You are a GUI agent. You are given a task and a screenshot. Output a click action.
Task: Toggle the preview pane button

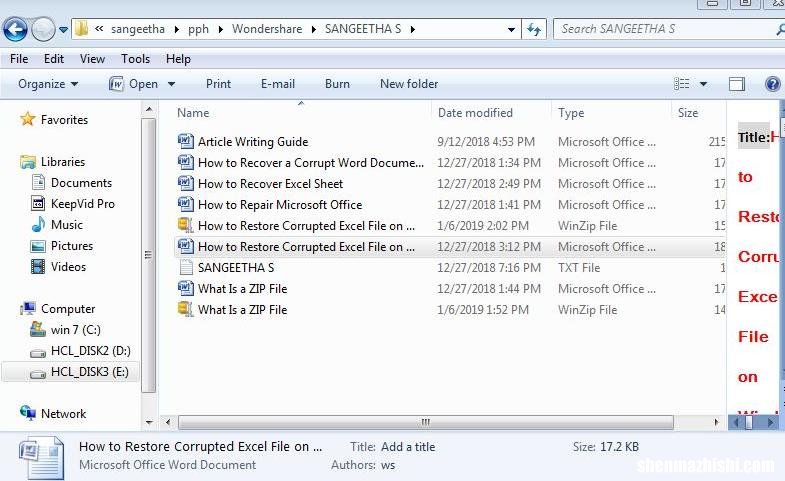click(736, 84)
